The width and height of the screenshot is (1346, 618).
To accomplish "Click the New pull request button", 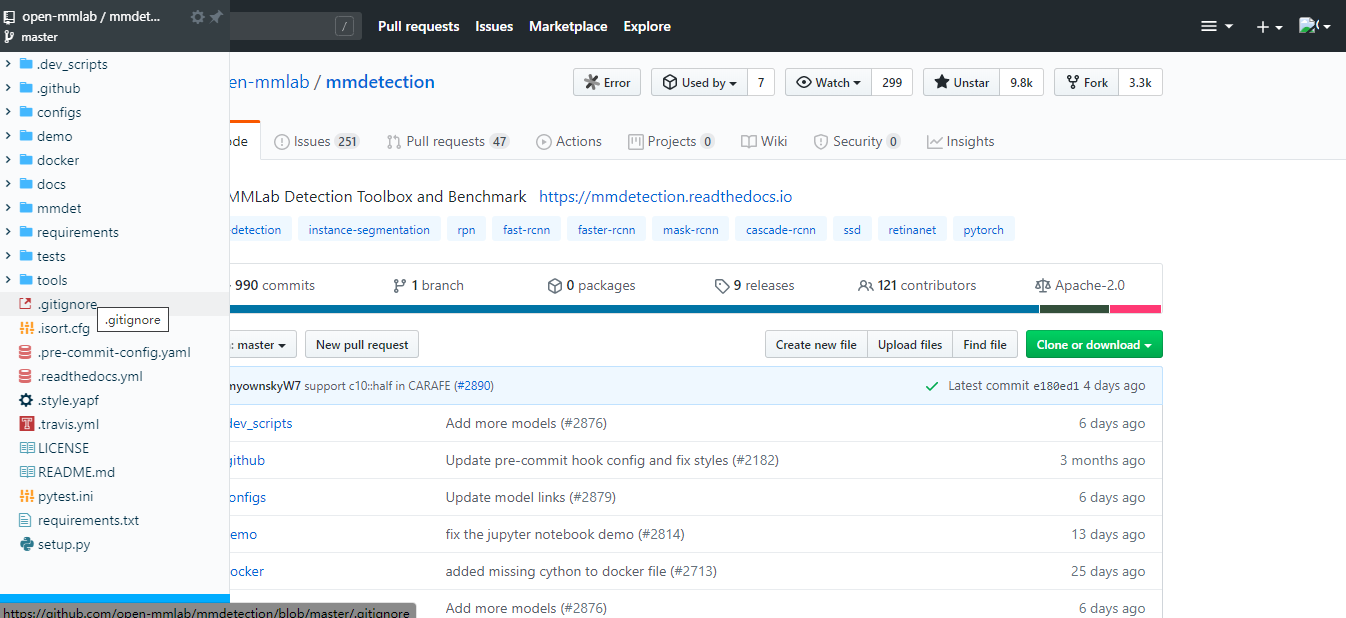I will (x=362, y=345).
